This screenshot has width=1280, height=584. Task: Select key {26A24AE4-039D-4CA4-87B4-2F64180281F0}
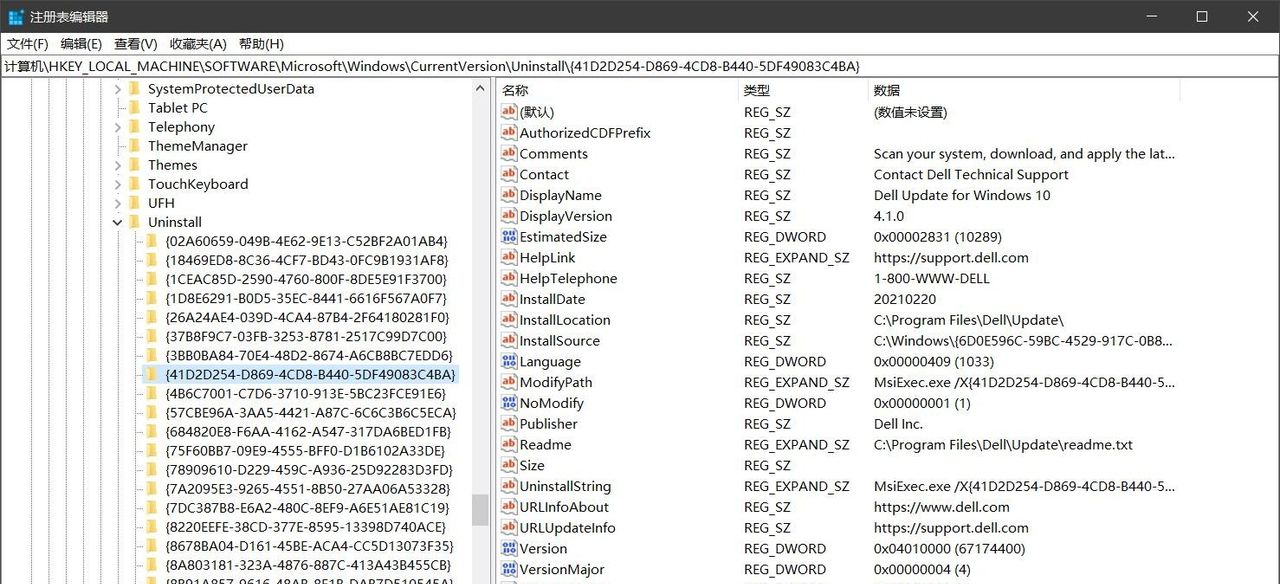(307, 317)
